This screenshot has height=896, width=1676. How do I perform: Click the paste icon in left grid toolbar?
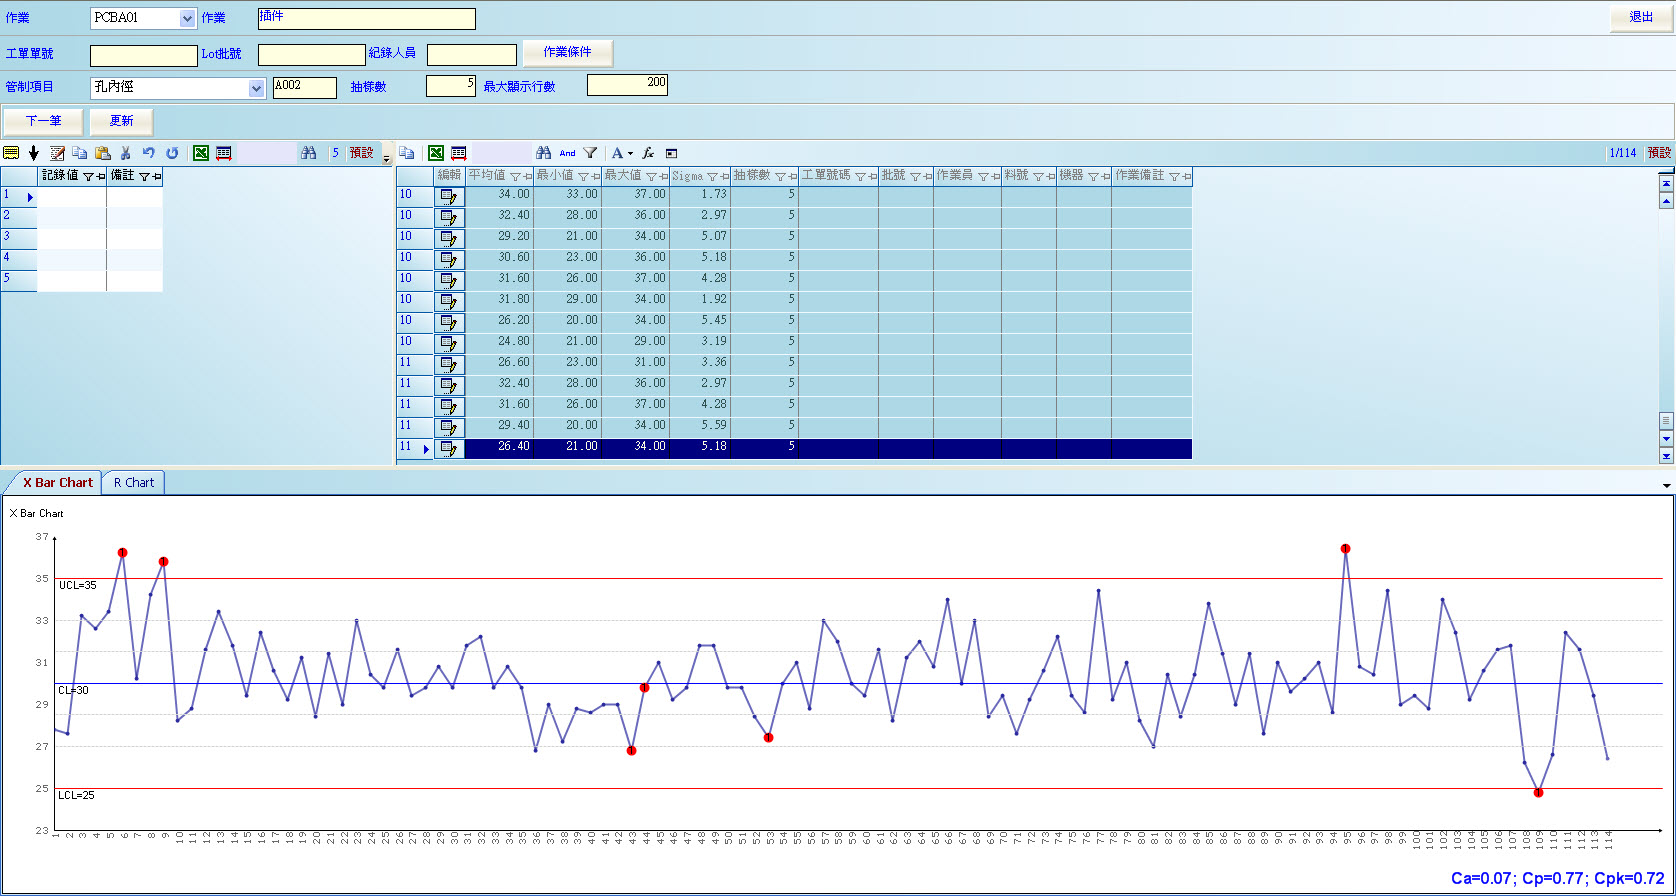tap(102, 153)
